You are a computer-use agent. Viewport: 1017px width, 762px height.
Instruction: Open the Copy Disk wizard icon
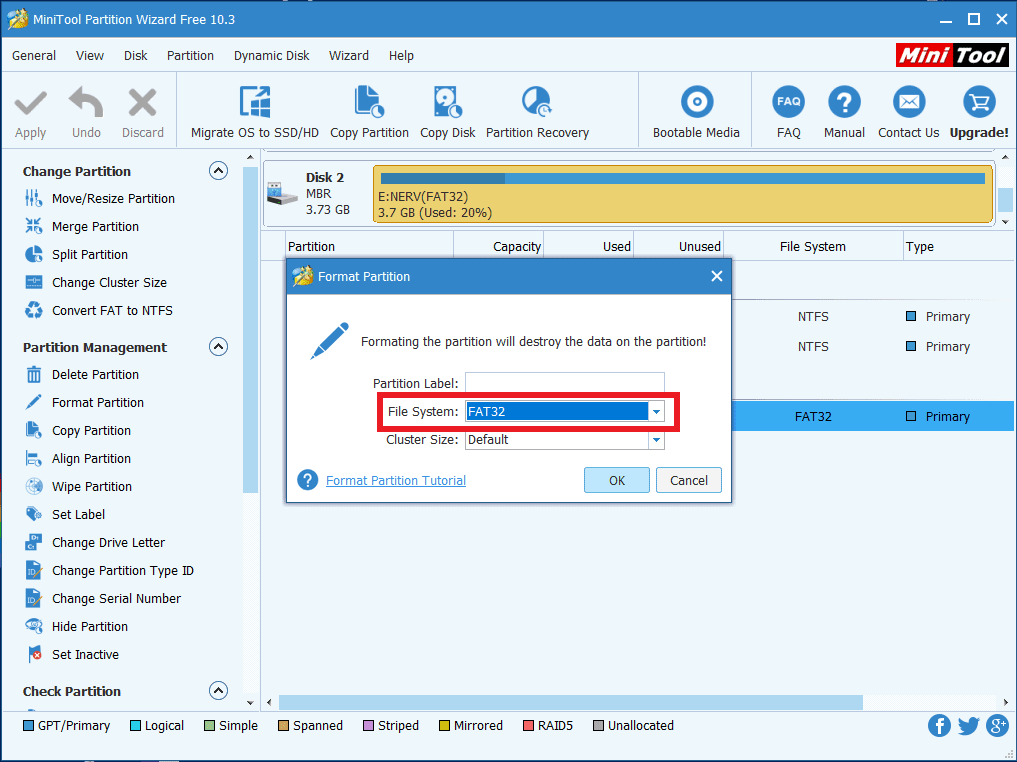click(448, 103)
